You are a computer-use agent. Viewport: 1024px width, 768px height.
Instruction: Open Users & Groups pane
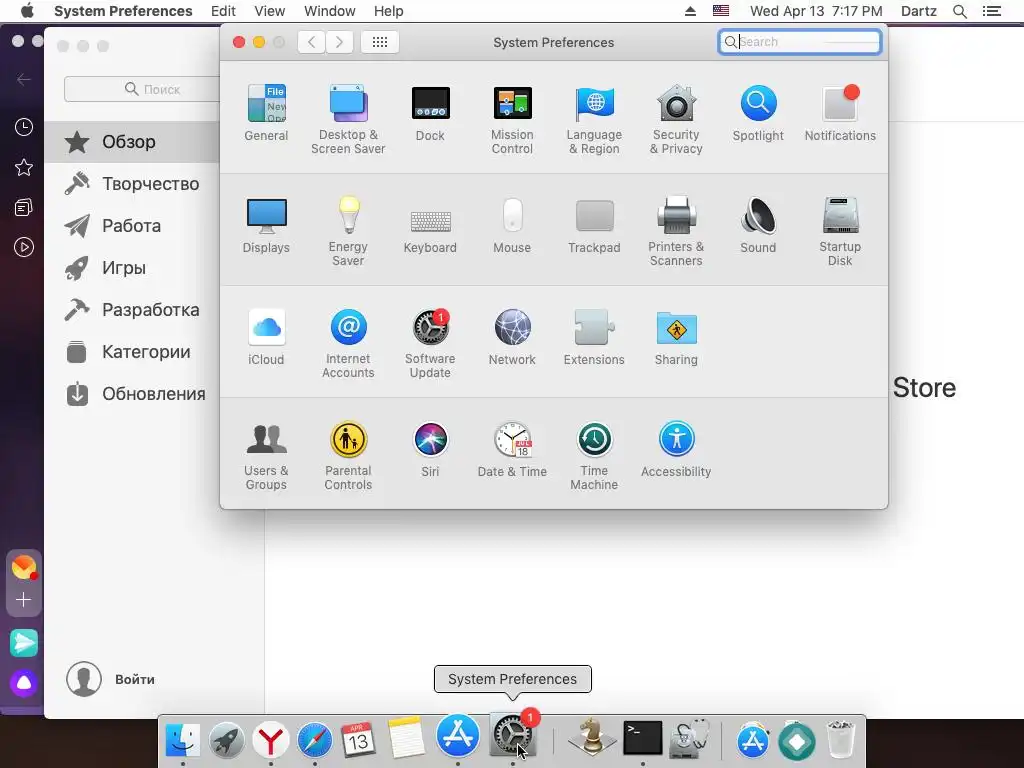point(266,456)
